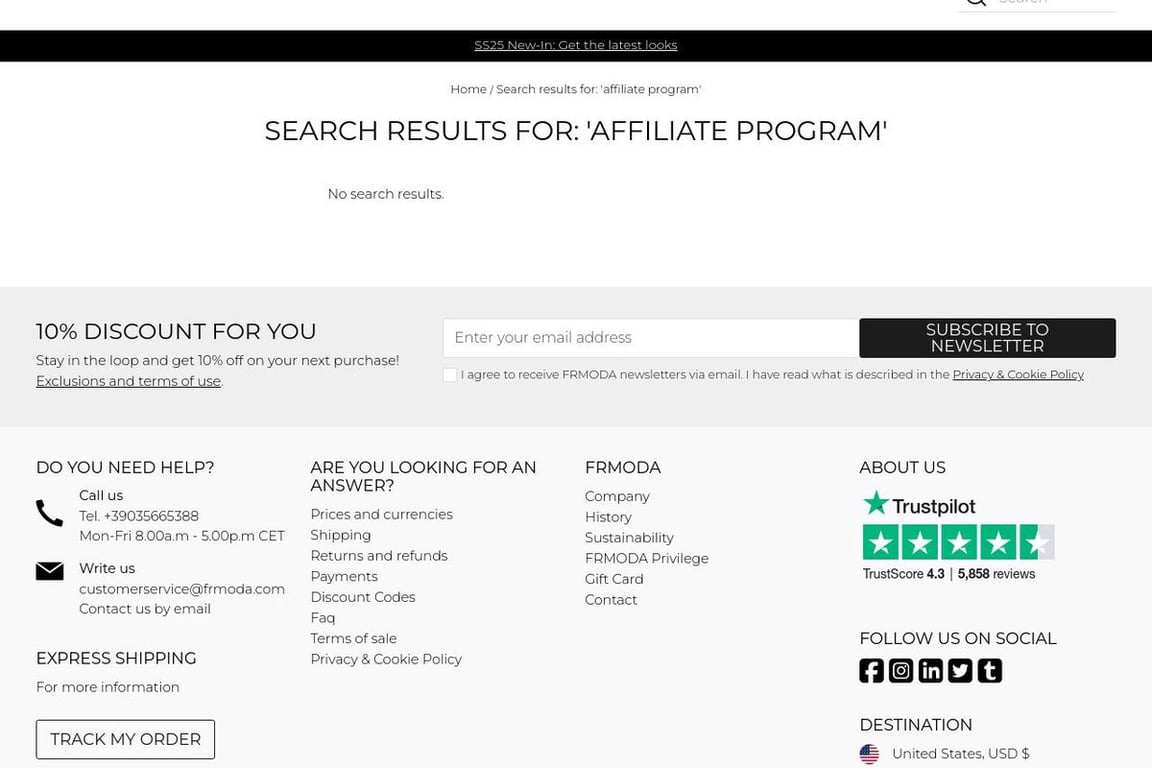This screenshot has width=1152, height=768.
Task: Open Exclusions and terms of use
Action: (x=128, y=381)
